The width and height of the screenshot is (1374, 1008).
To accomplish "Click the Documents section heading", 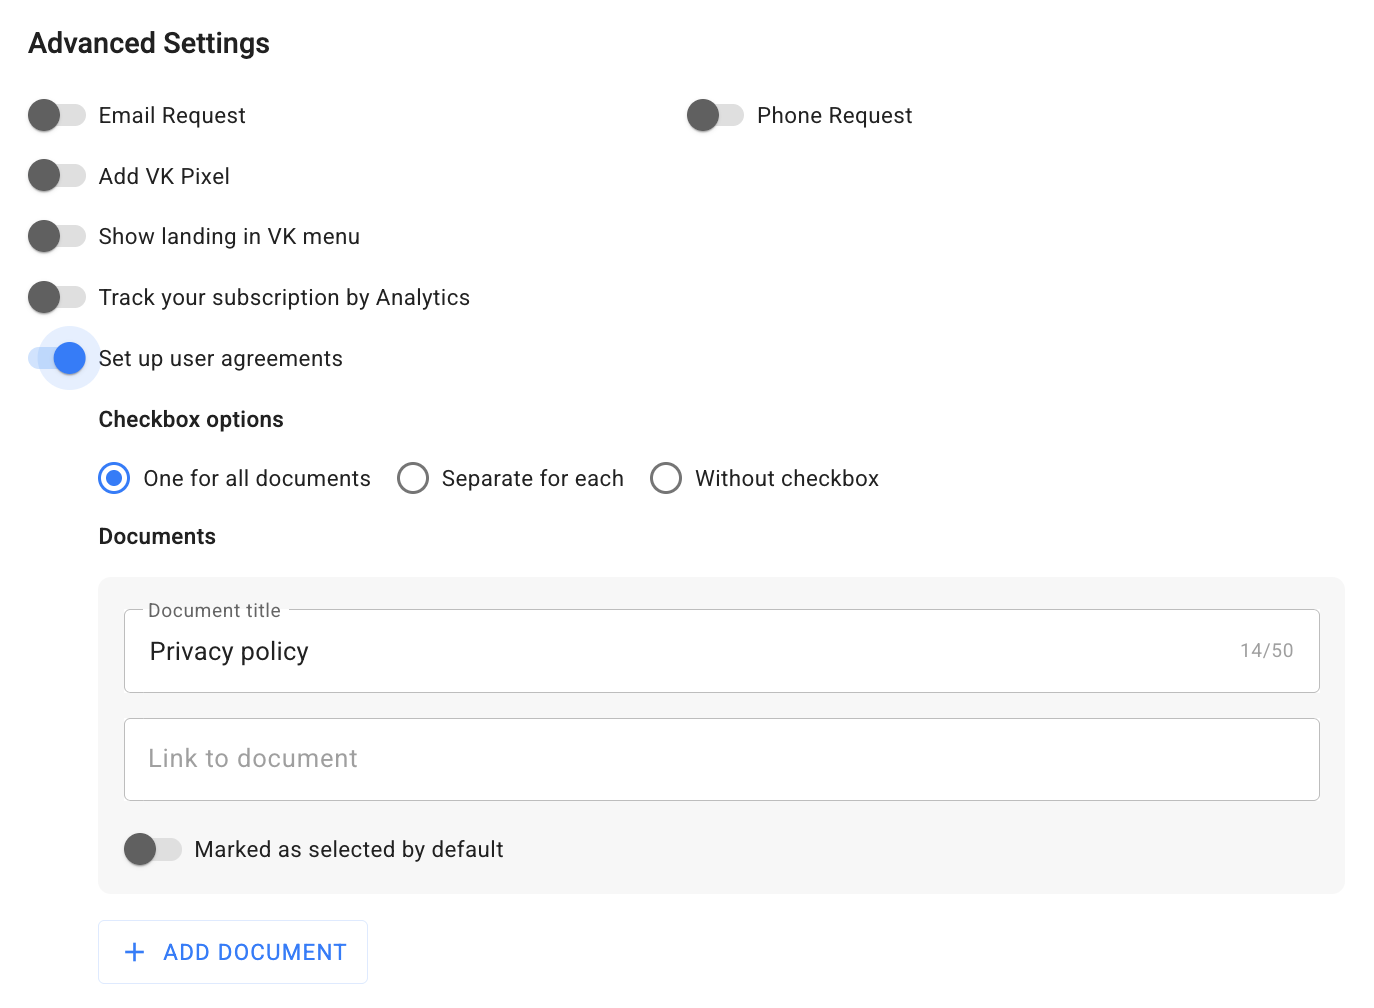I will (157, 537).
